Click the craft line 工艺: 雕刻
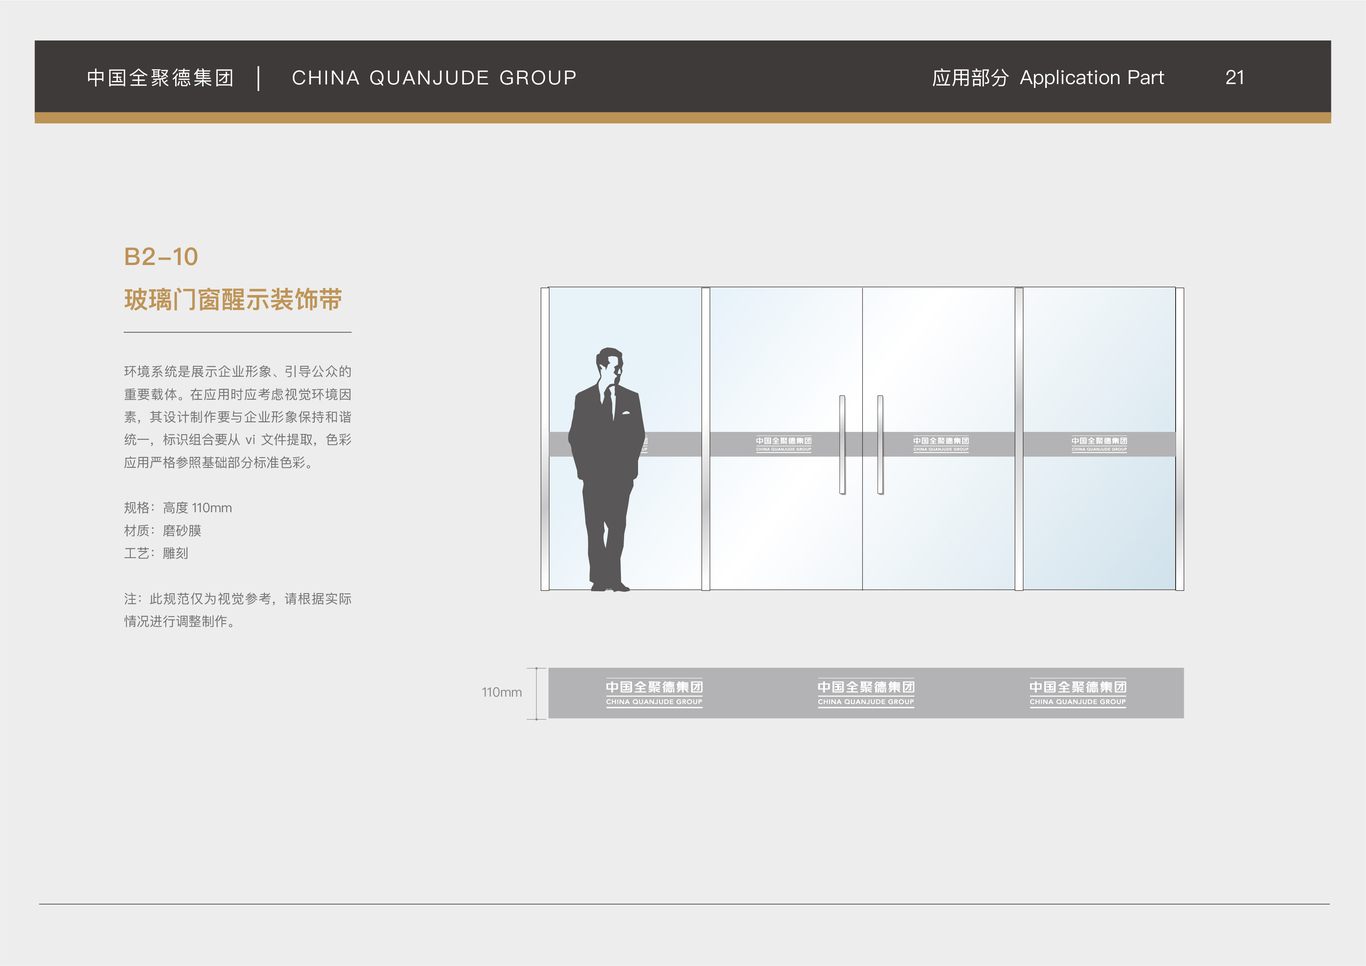This screenshot has height=966, width=1366. point(156,553)
